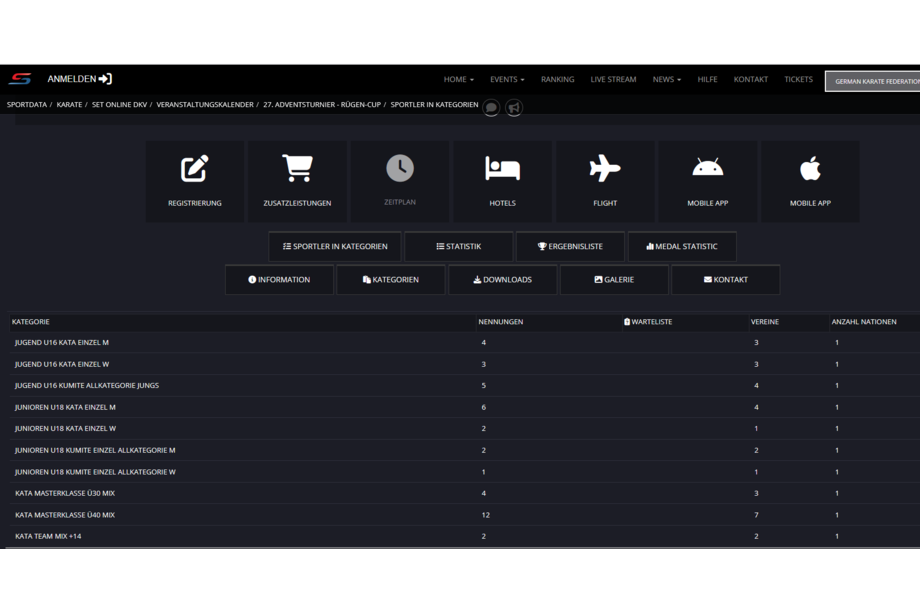
Task: Expand the News dropdown menu
Action: [x=666, y=79]
